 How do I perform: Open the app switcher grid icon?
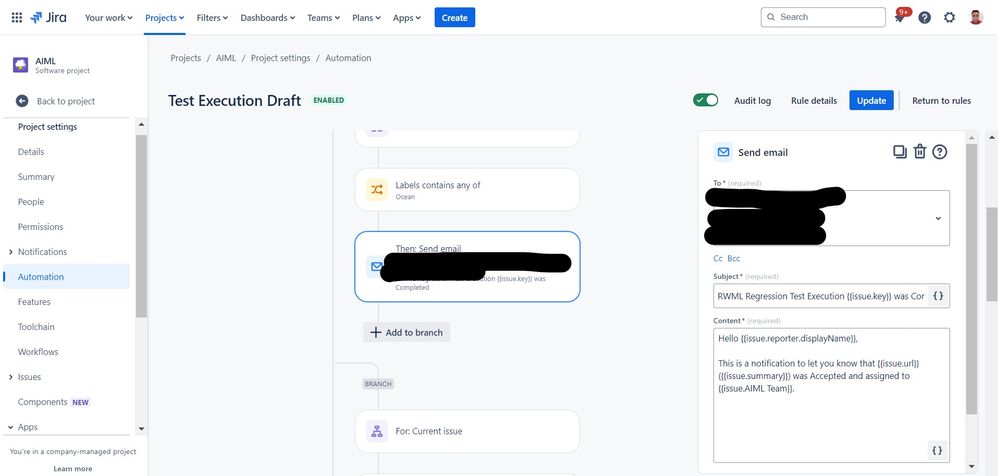(x=17, y=18)
